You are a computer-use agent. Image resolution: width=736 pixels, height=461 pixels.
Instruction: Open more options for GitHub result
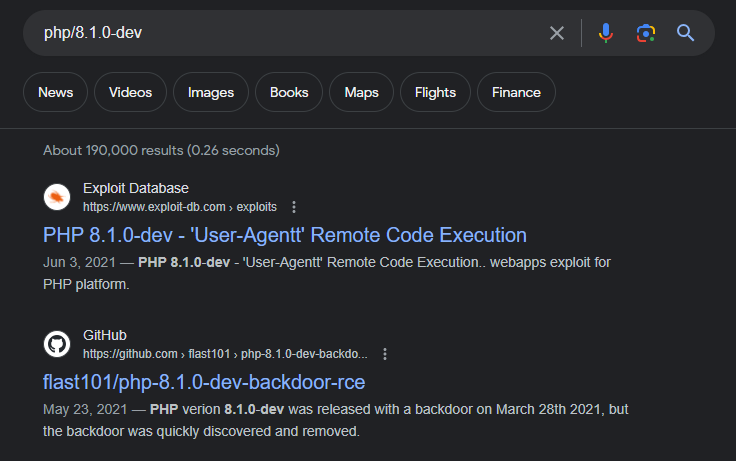pos(385,354)
